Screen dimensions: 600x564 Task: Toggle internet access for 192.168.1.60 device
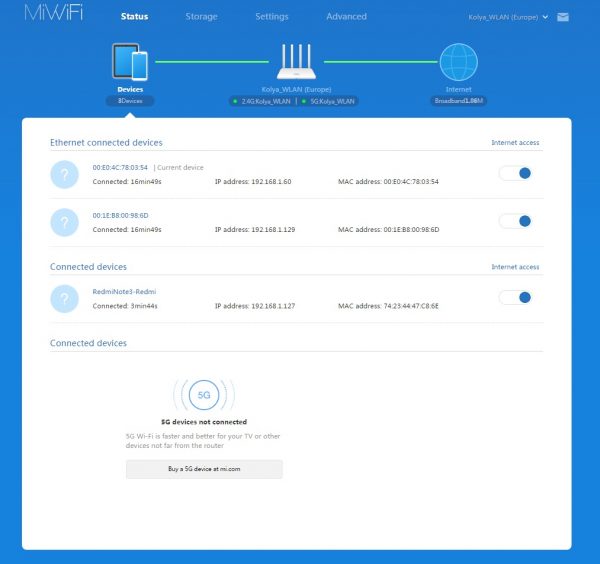515,173
